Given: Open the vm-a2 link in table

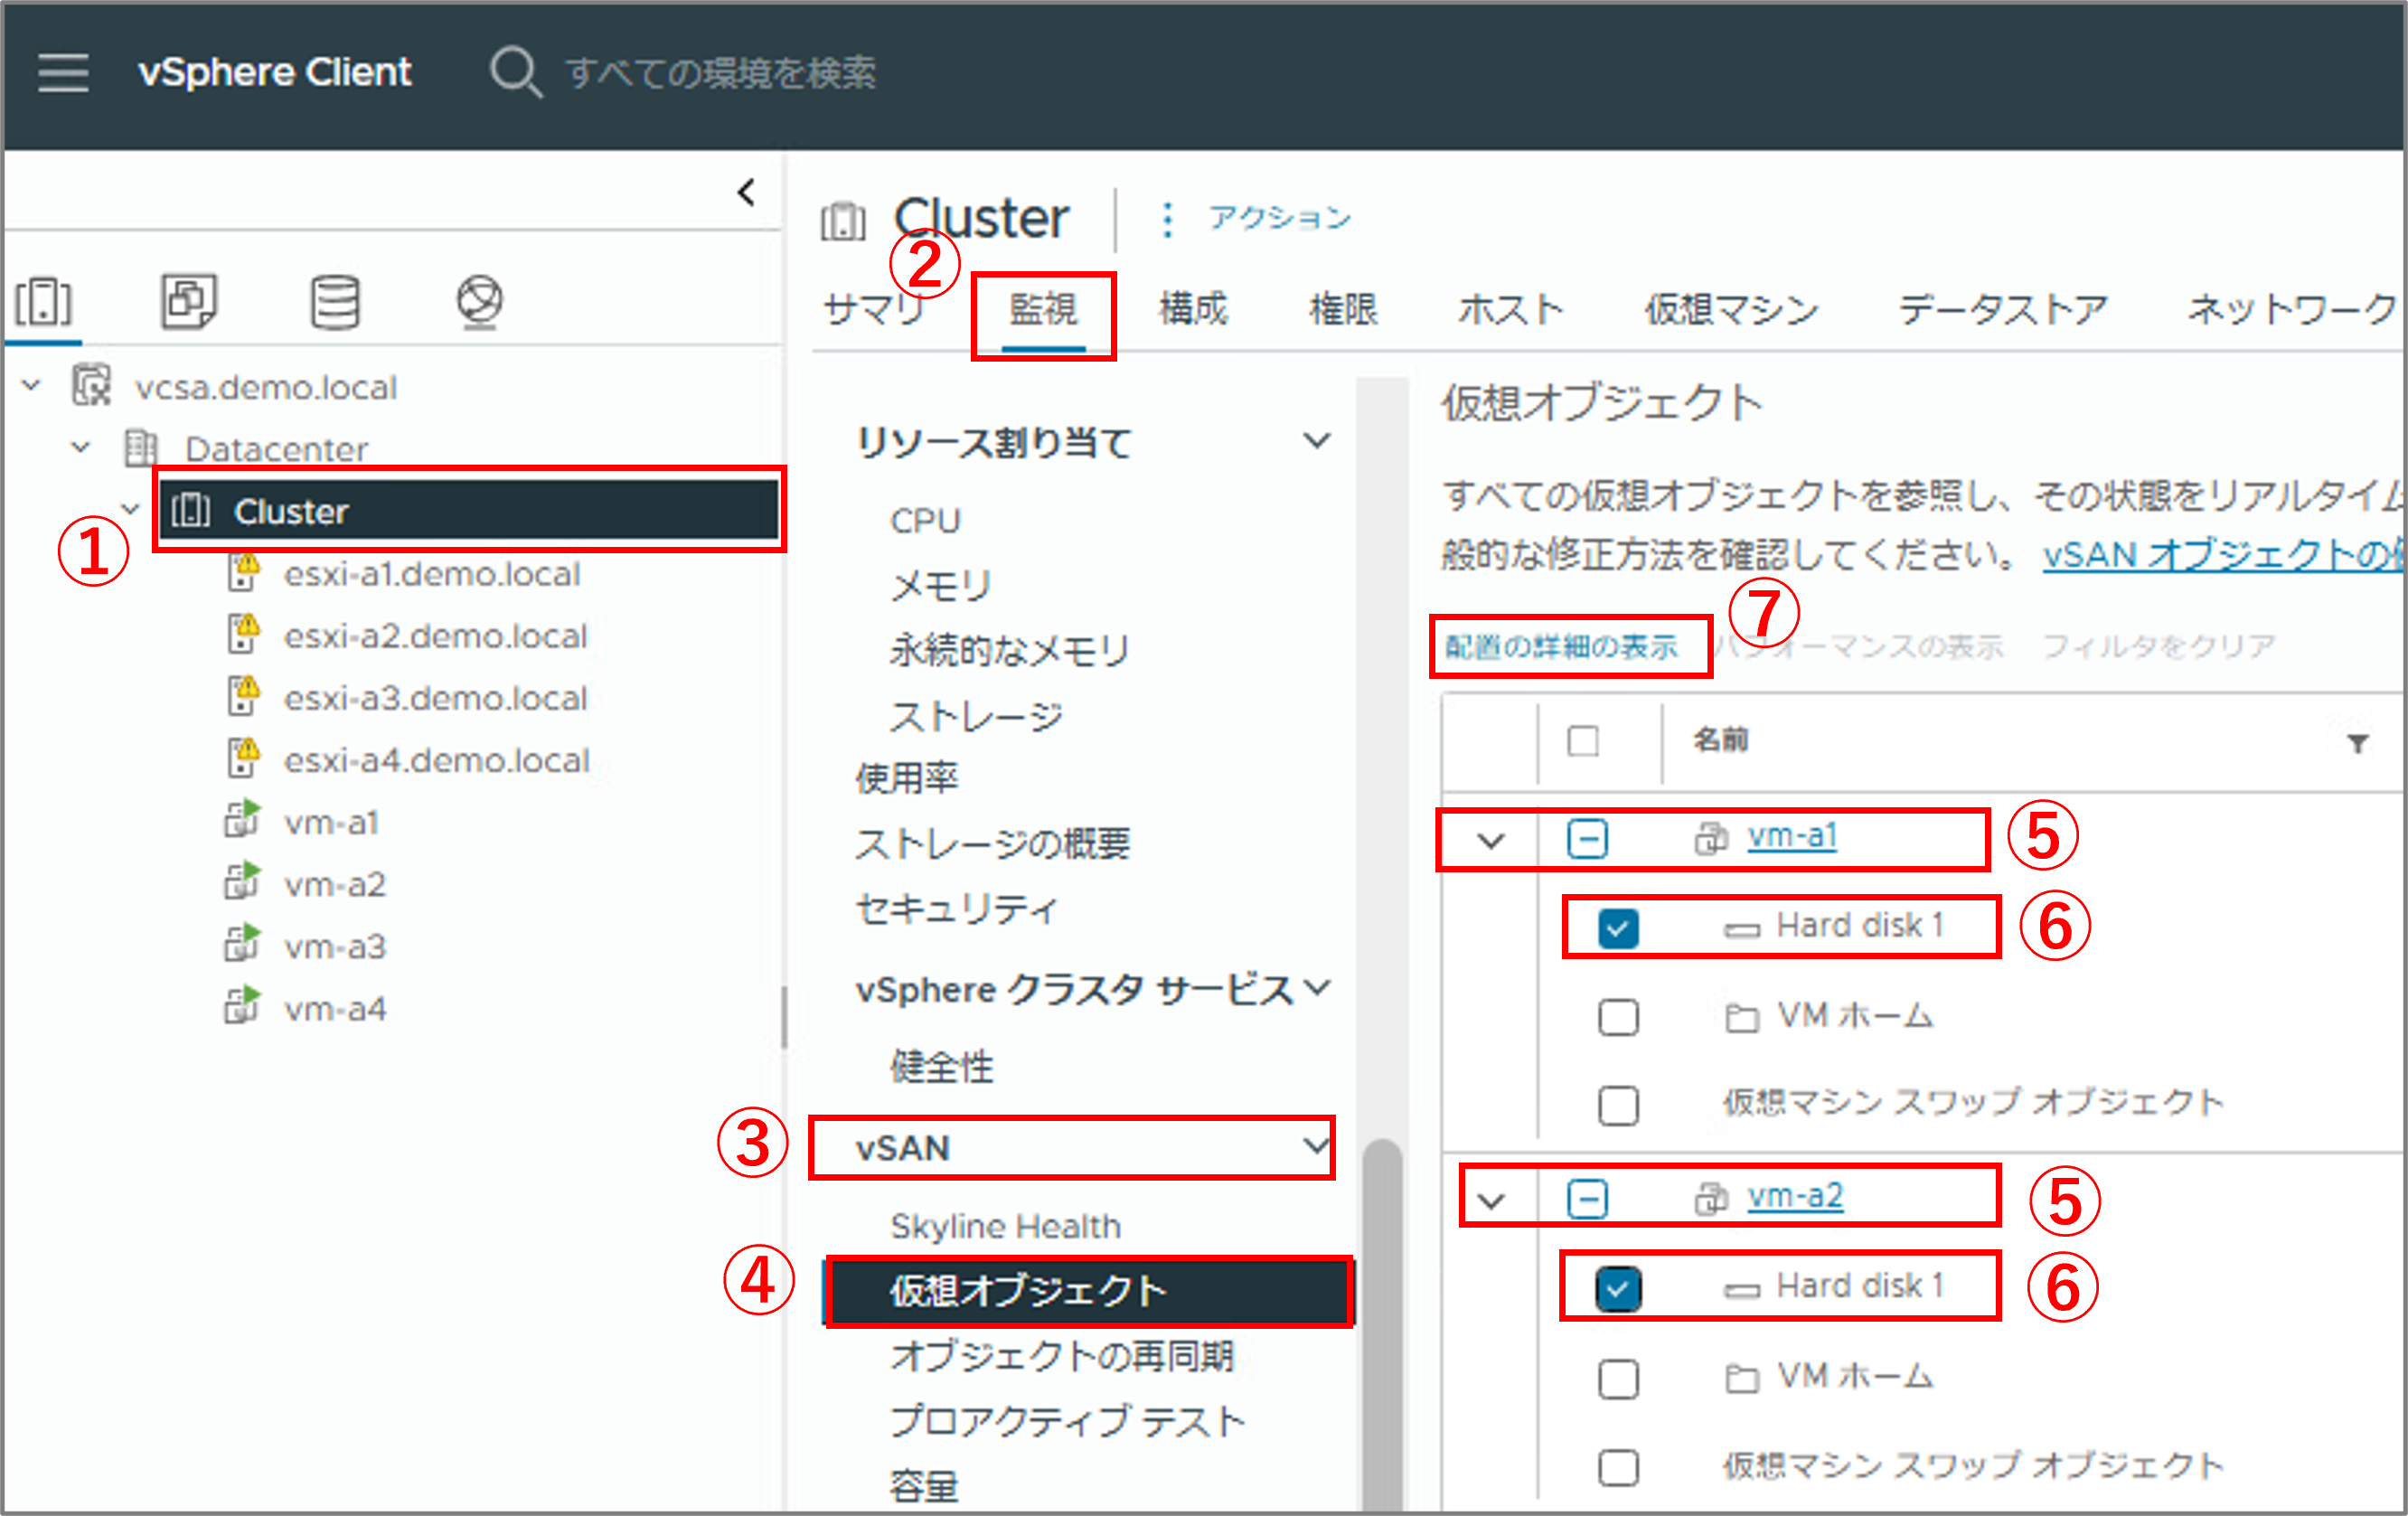Looking at the screenshot, I should (1795, 1196).
